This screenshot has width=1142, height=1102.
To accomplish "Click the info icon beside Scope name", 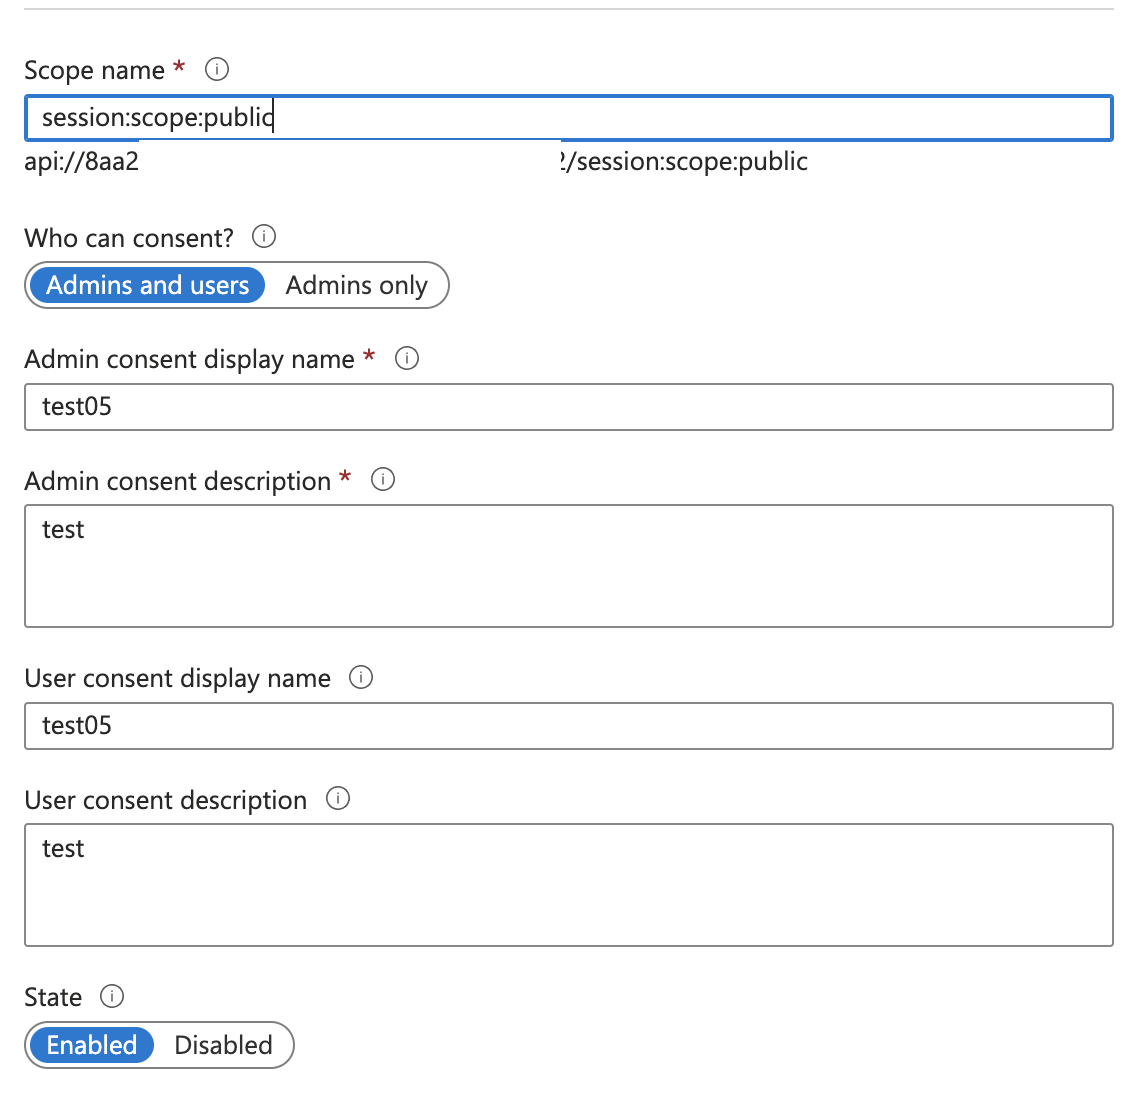I will 217,69.
